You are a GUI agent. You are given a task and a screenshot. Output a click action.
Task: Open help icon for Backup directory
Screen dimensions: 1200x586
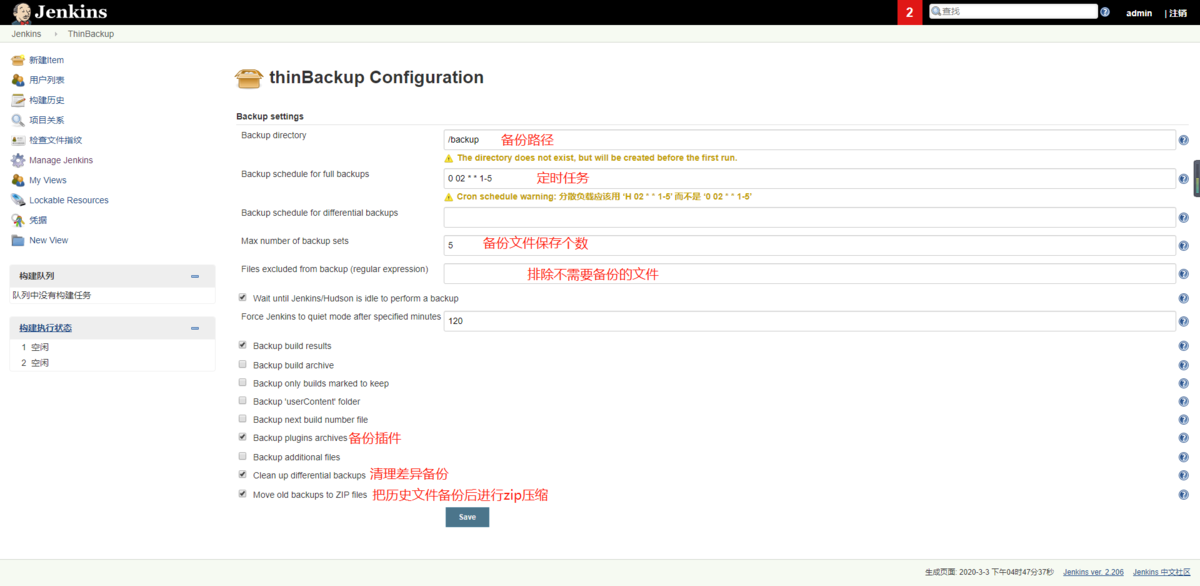click(1183, 141)
